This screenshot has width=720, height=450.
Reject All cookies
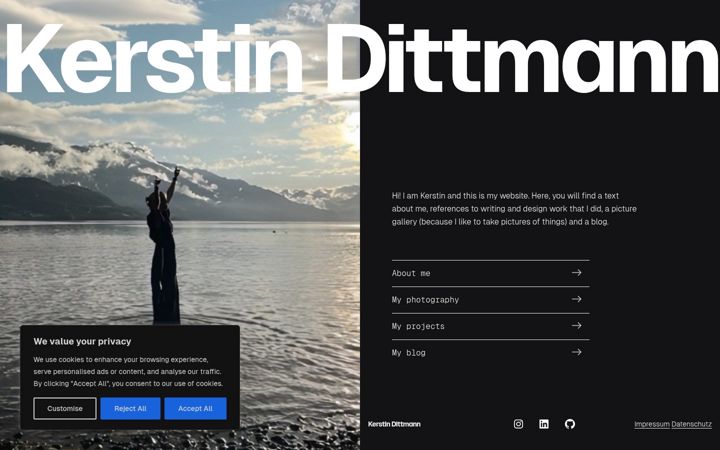coord(130,408)
